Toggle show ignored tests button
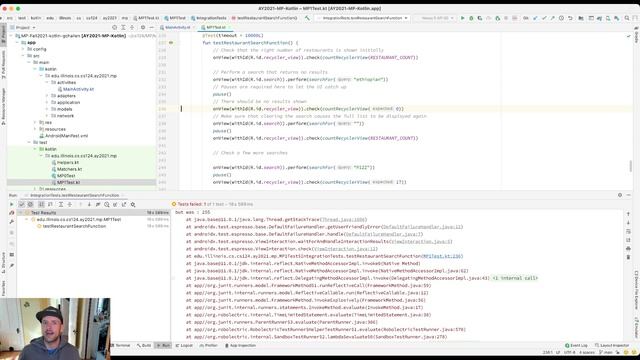Viewport: 640px width, 360px height. [30, 204]
